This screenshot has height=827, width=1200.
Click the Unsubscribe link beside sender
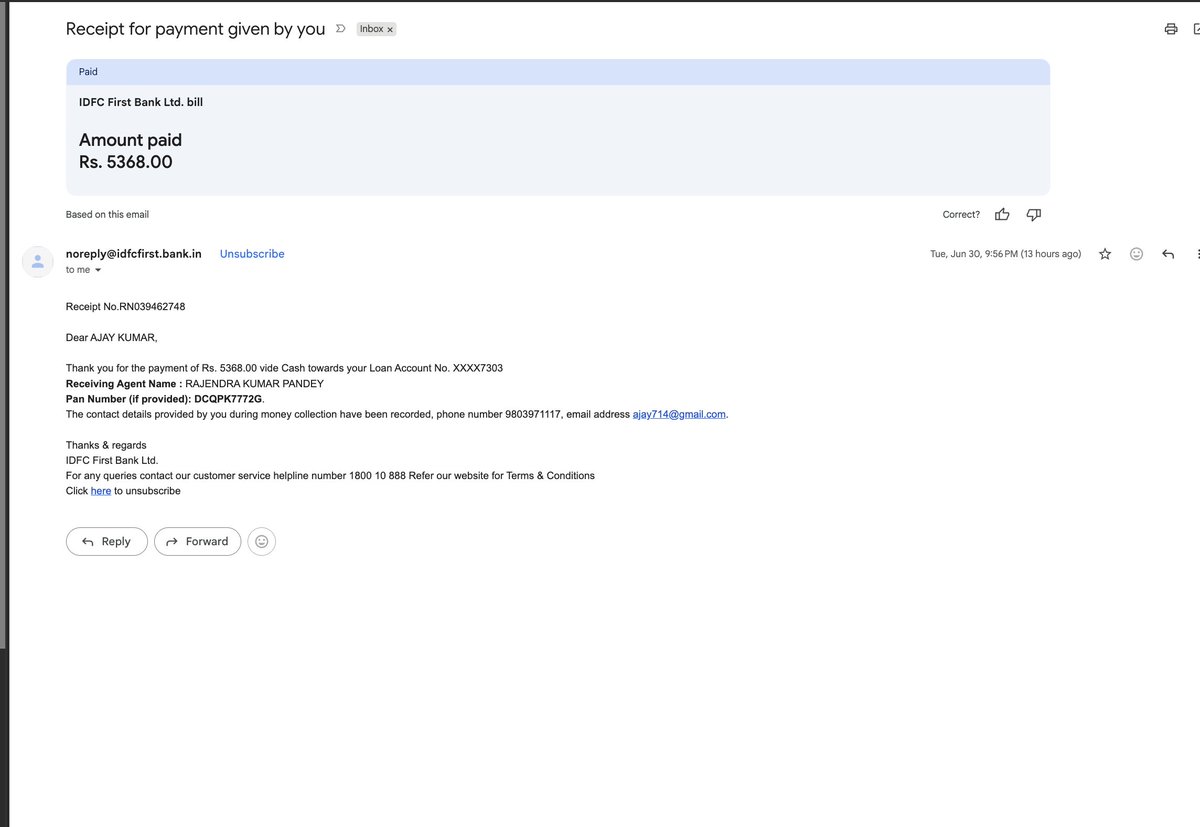pos(252,254)
